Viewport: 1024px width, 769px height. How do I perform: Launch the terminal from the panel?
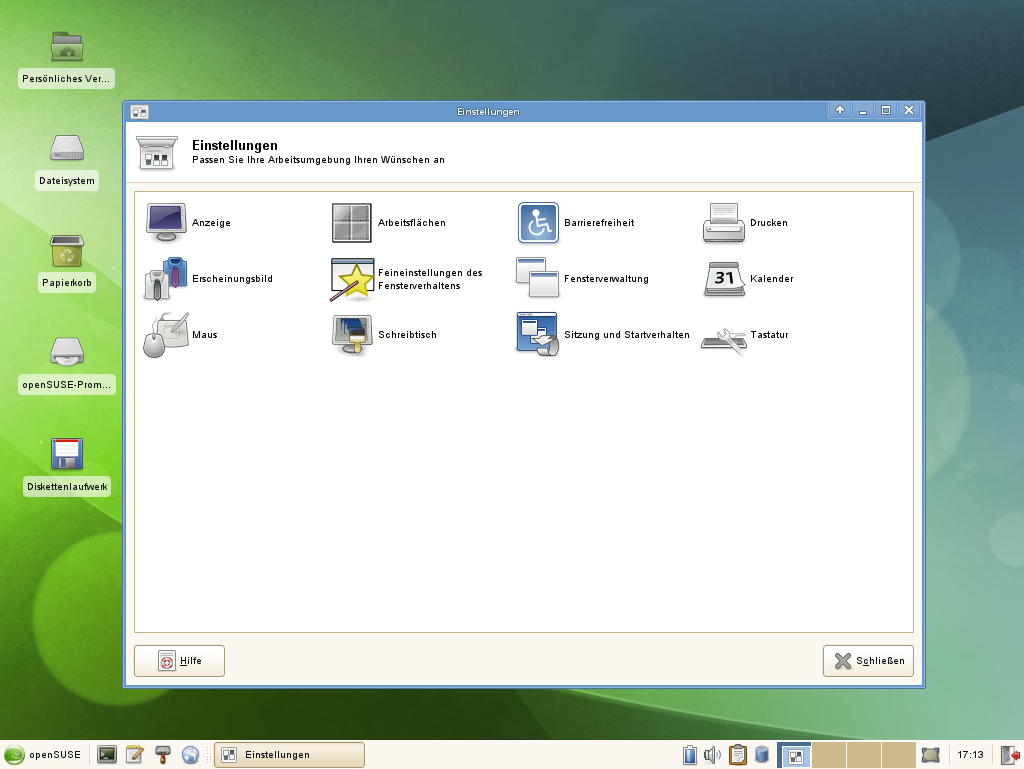[x=106, y=754]
